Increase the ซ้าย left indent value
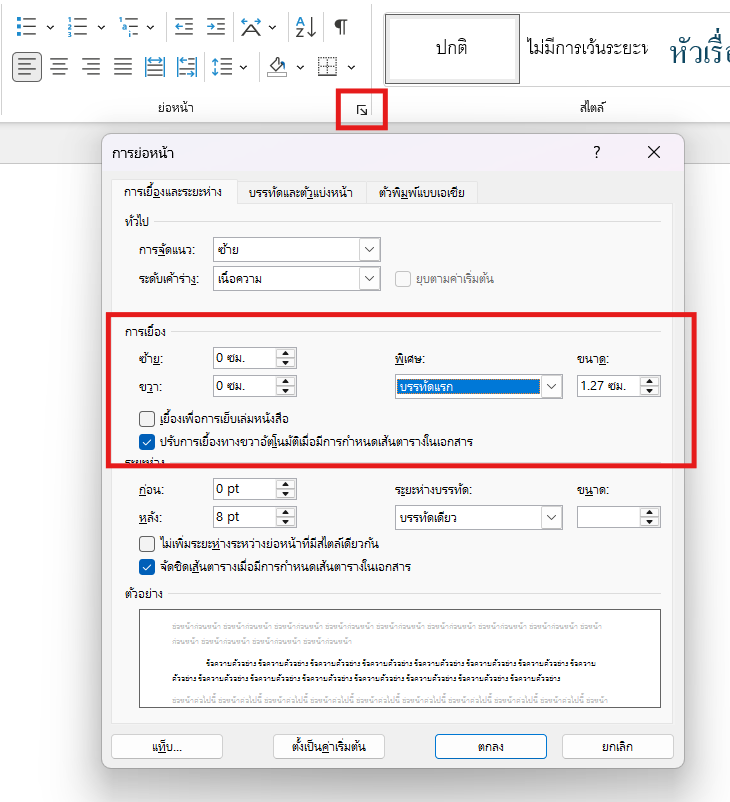The height and width of the screenshot is (802, 730). 286,353
